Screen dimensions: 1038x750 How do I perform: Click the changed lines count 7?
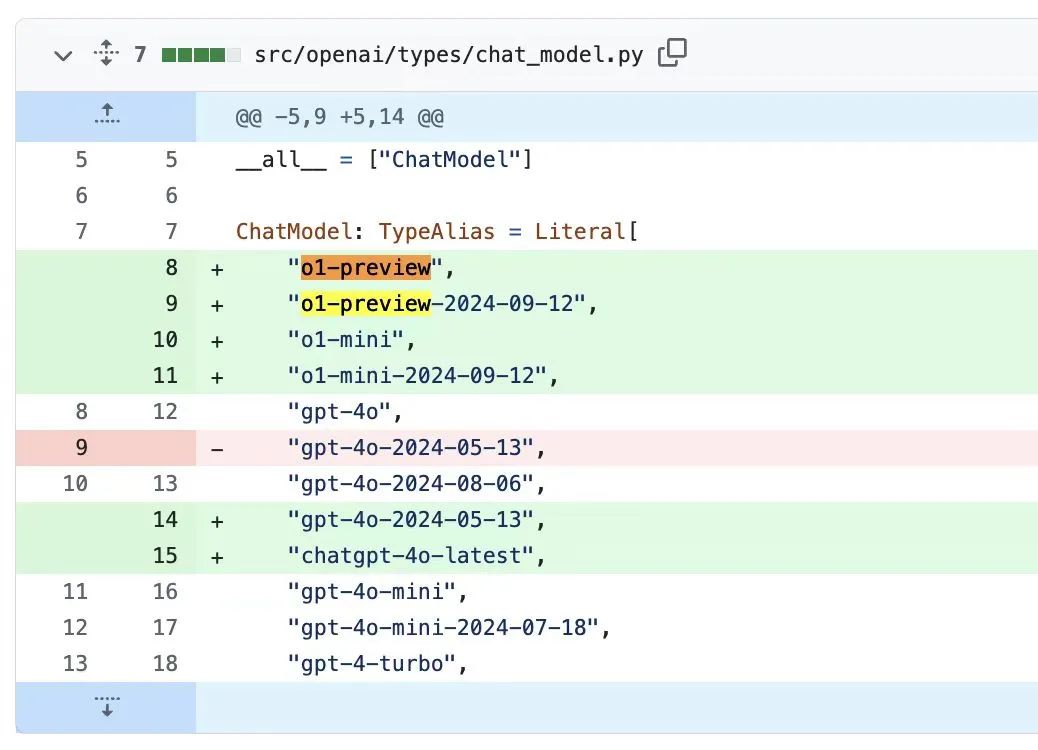pyautogui.click(x=140, y=54)
